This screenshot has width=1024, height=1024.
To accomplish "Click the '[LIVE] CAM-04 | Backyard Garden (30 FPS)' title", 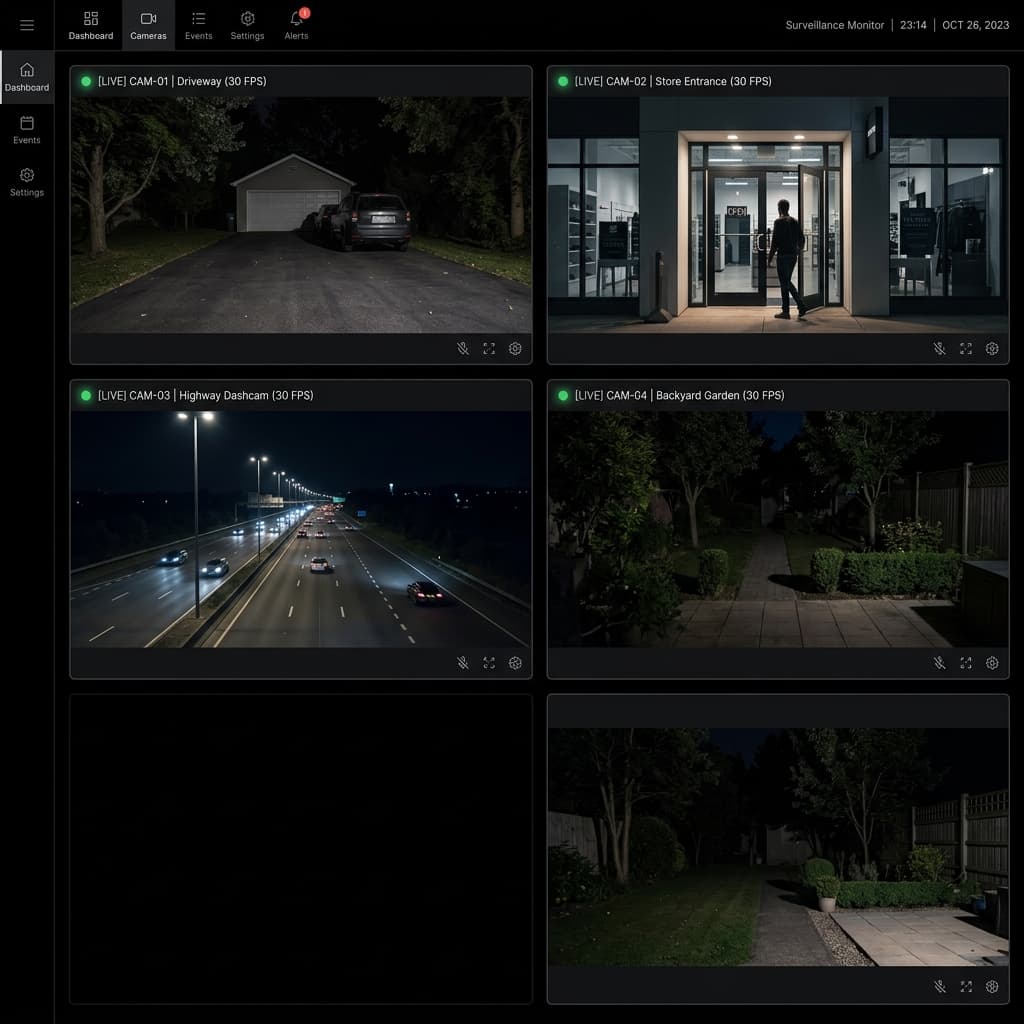I will (679, 396).
